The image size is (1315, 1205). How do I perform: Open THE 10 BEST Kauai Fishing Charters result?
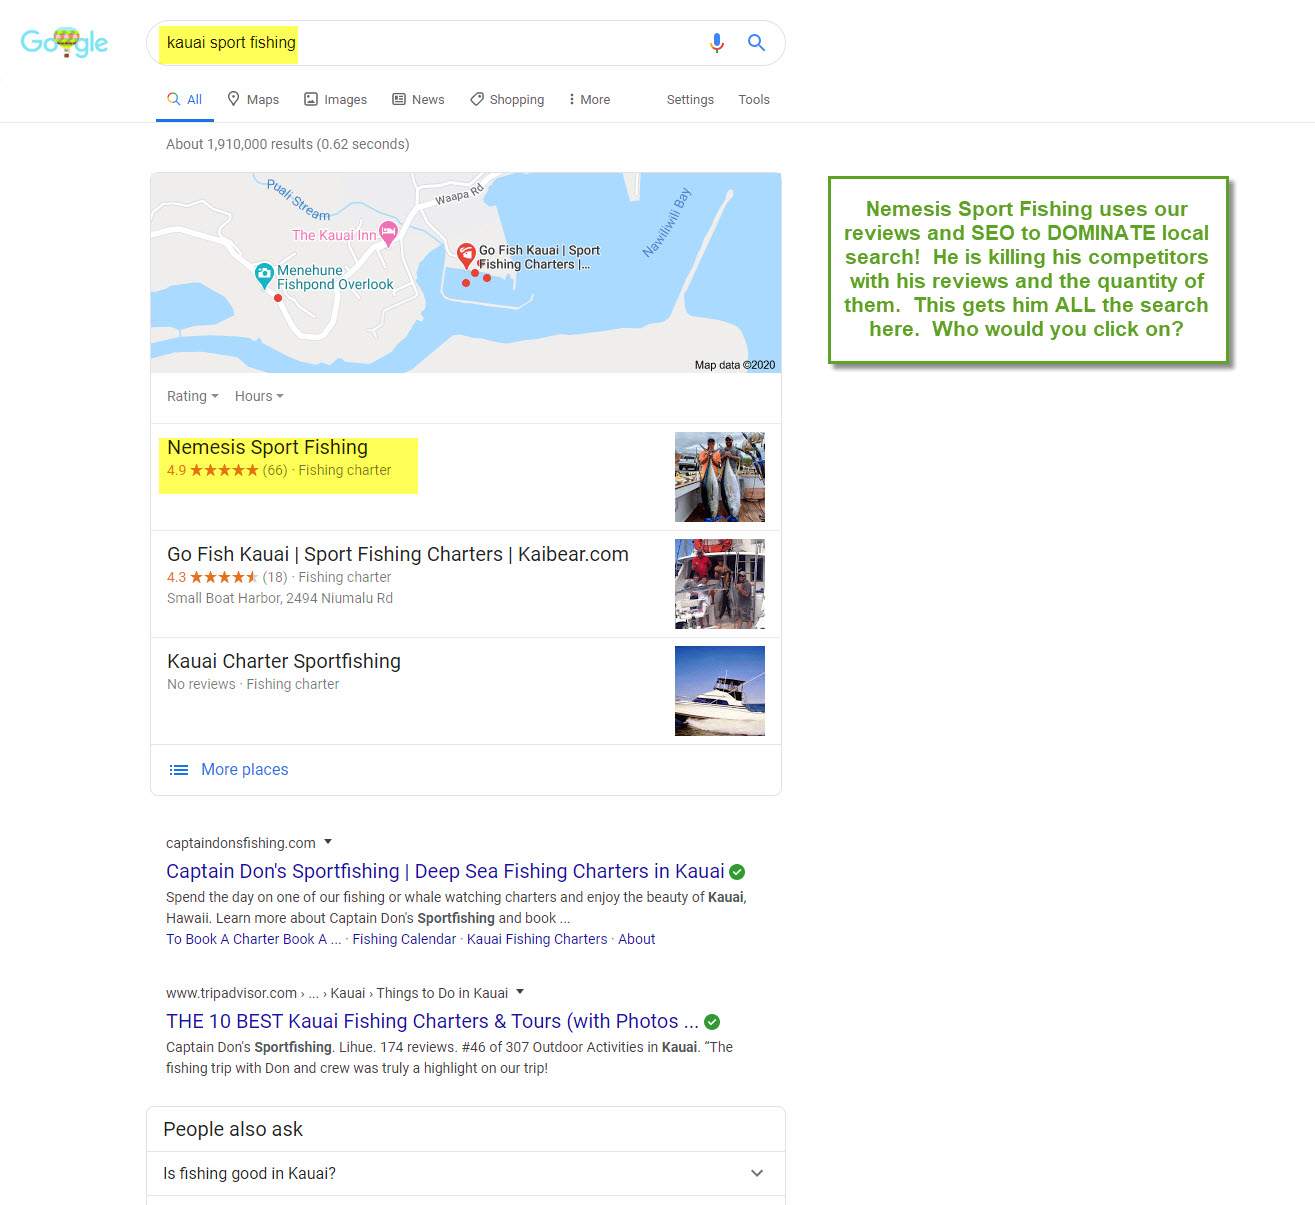point(432,1021)
